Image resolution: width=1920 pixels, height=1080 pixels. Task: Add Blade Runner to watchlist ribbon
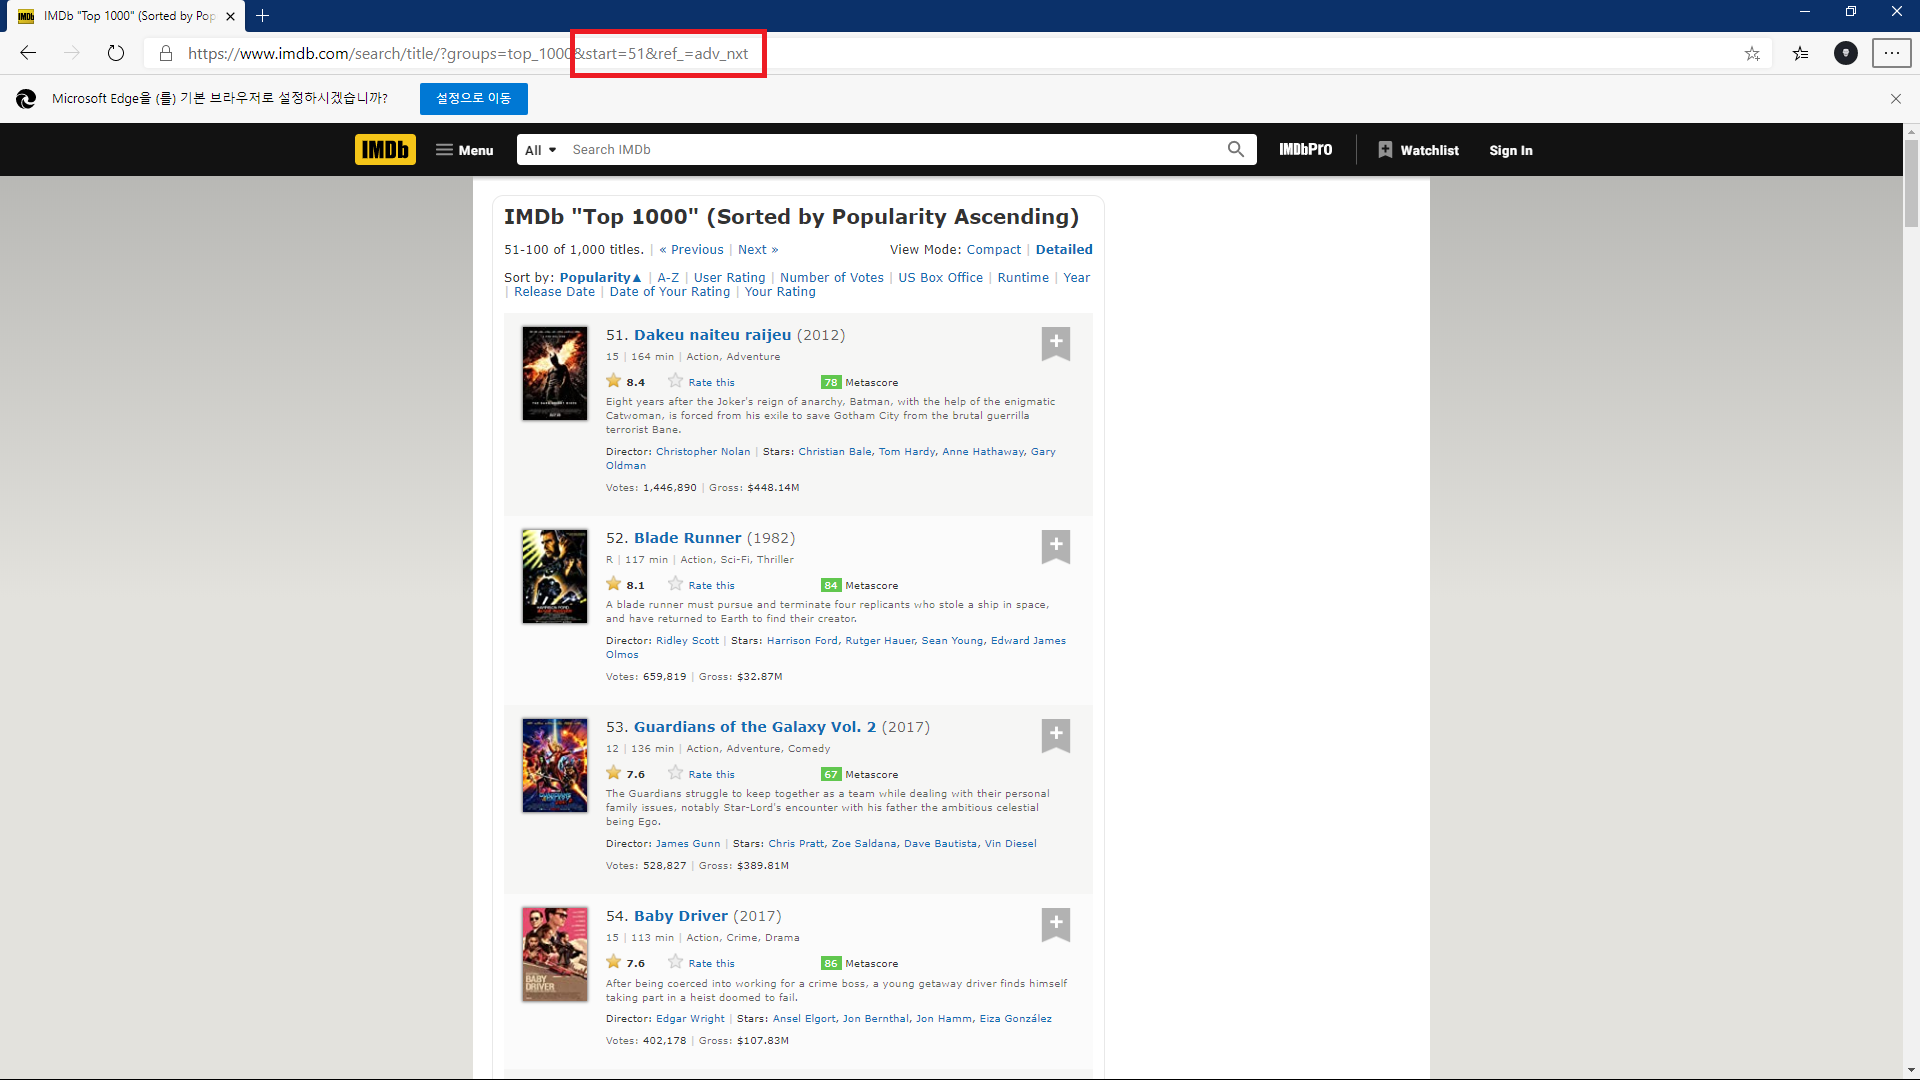1056,546
